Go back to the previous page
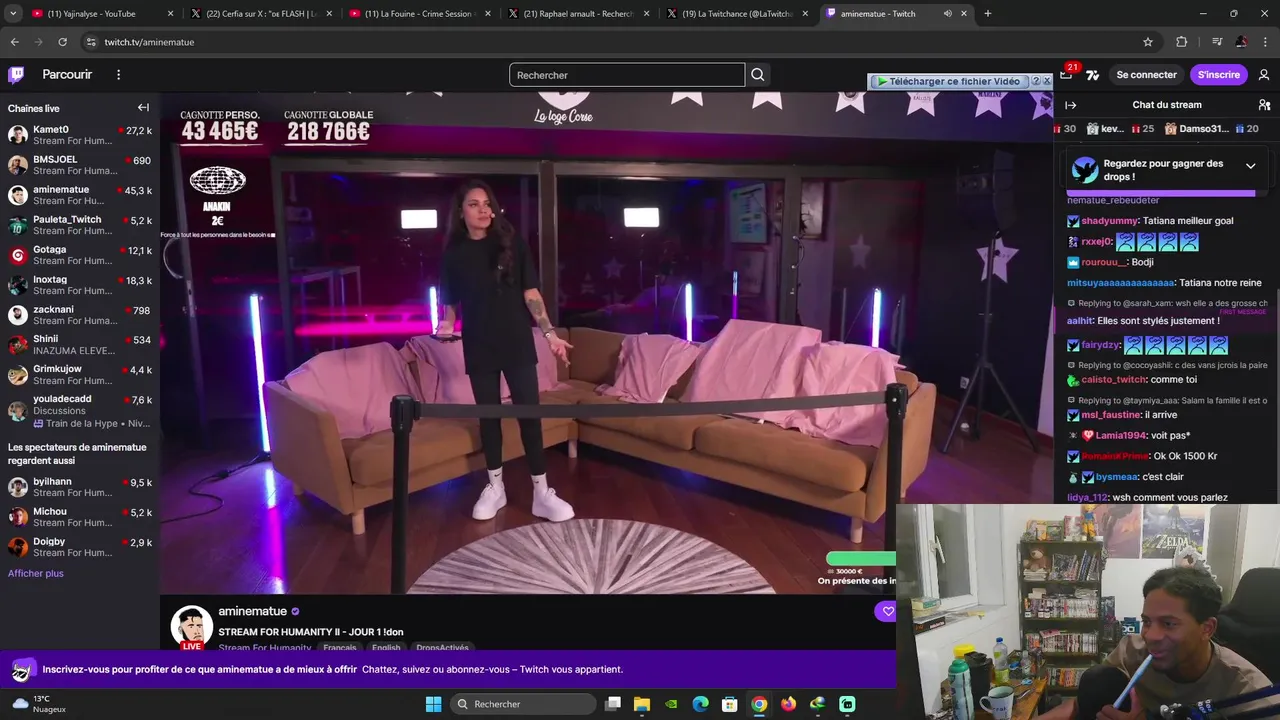 (x=14, y=42)
